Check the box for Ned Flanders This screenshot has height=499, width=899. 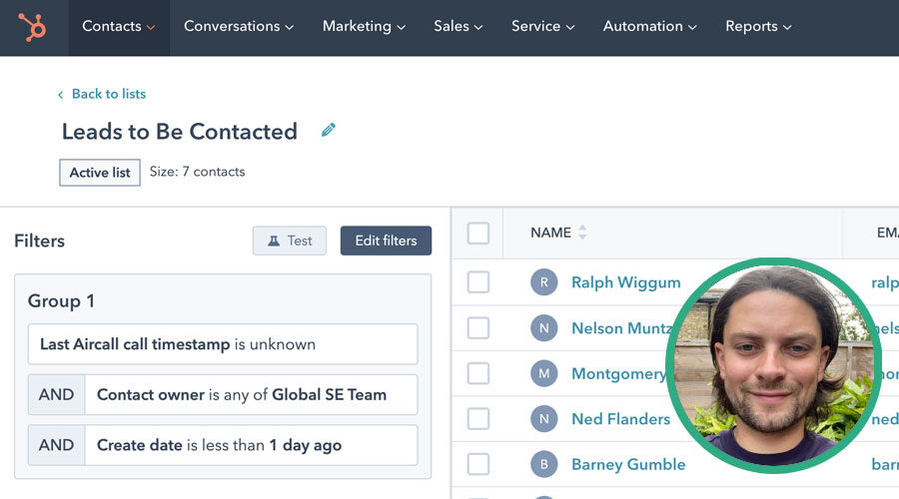[x=478, y=419]
